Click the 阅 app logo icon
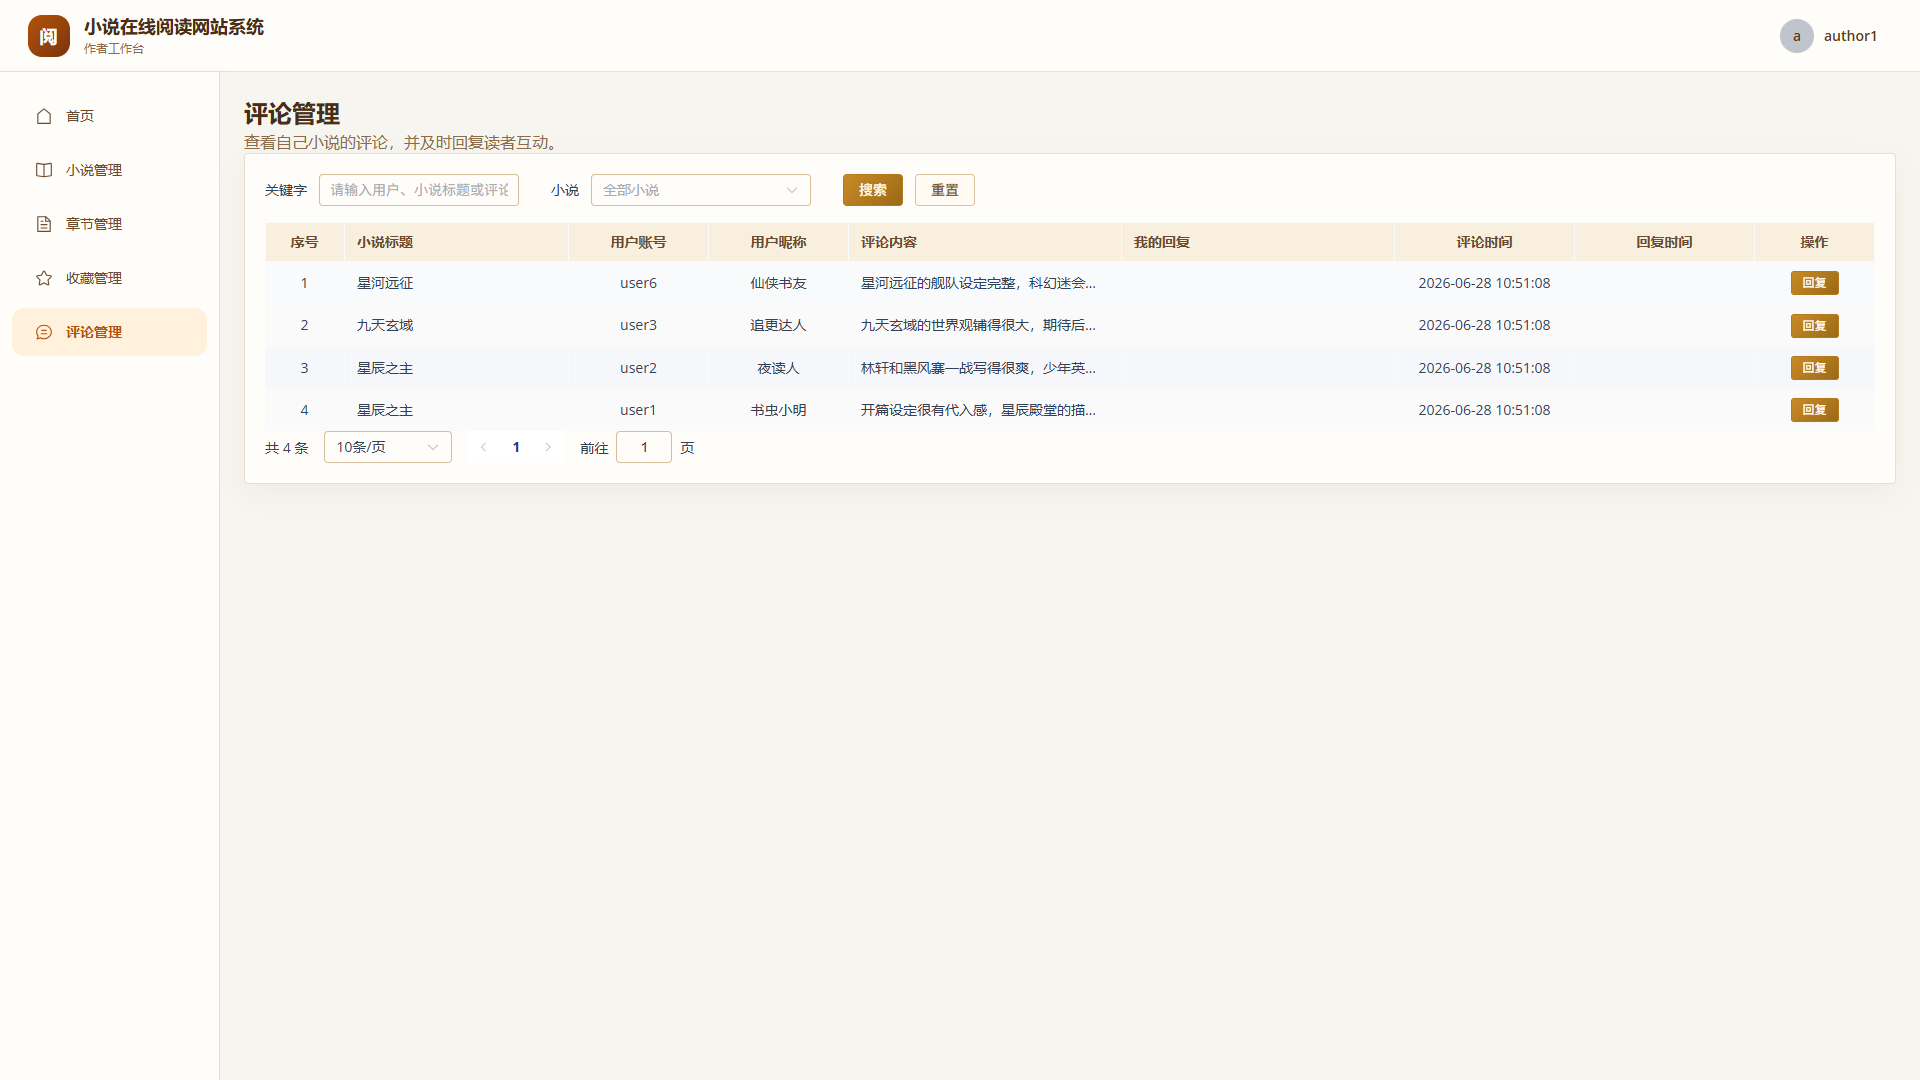The width and height of the screenshot is (1920, 1080). pyautogui.click(x=49, y=36)
